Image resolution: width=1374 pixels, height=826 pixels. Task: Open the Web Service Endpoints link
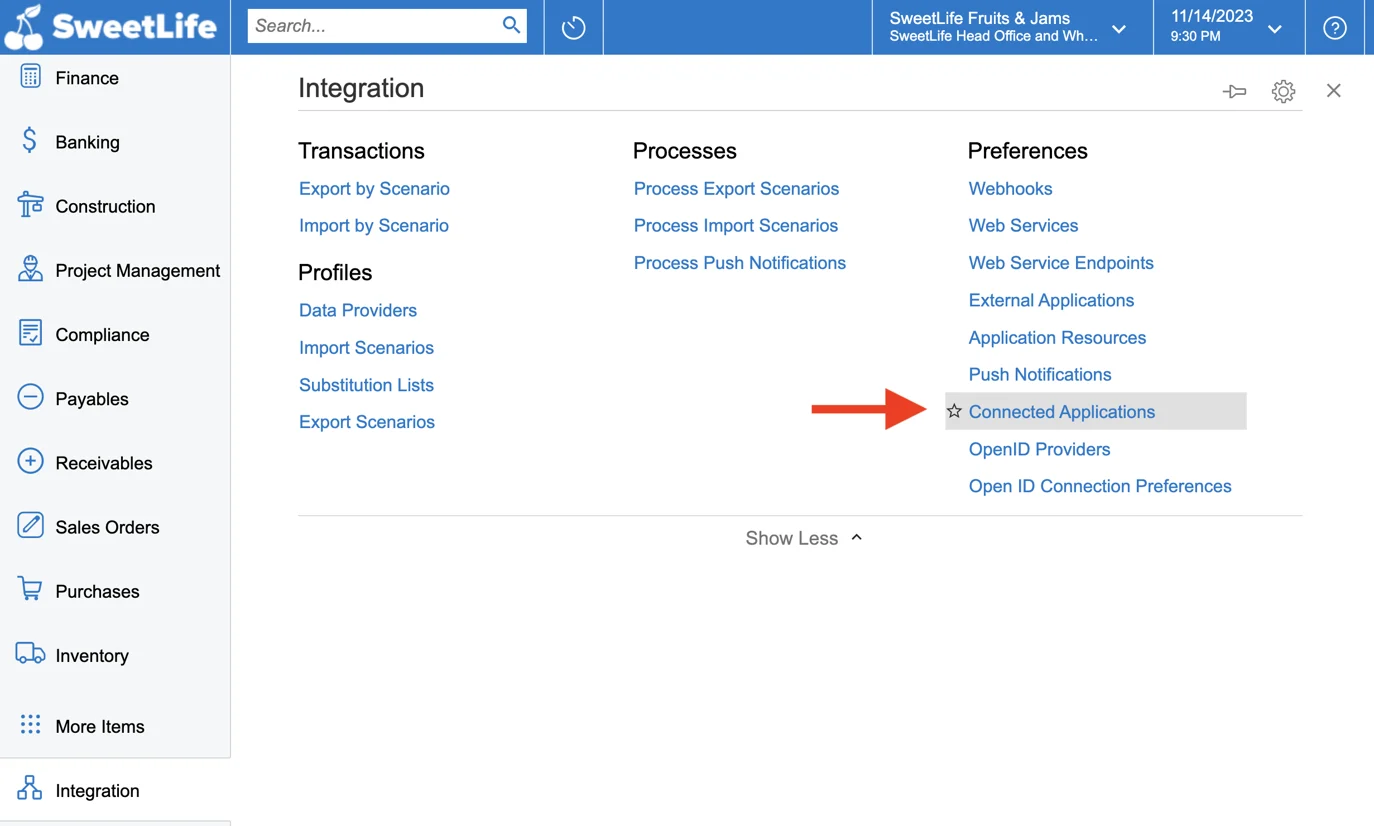coord(1061,263)
